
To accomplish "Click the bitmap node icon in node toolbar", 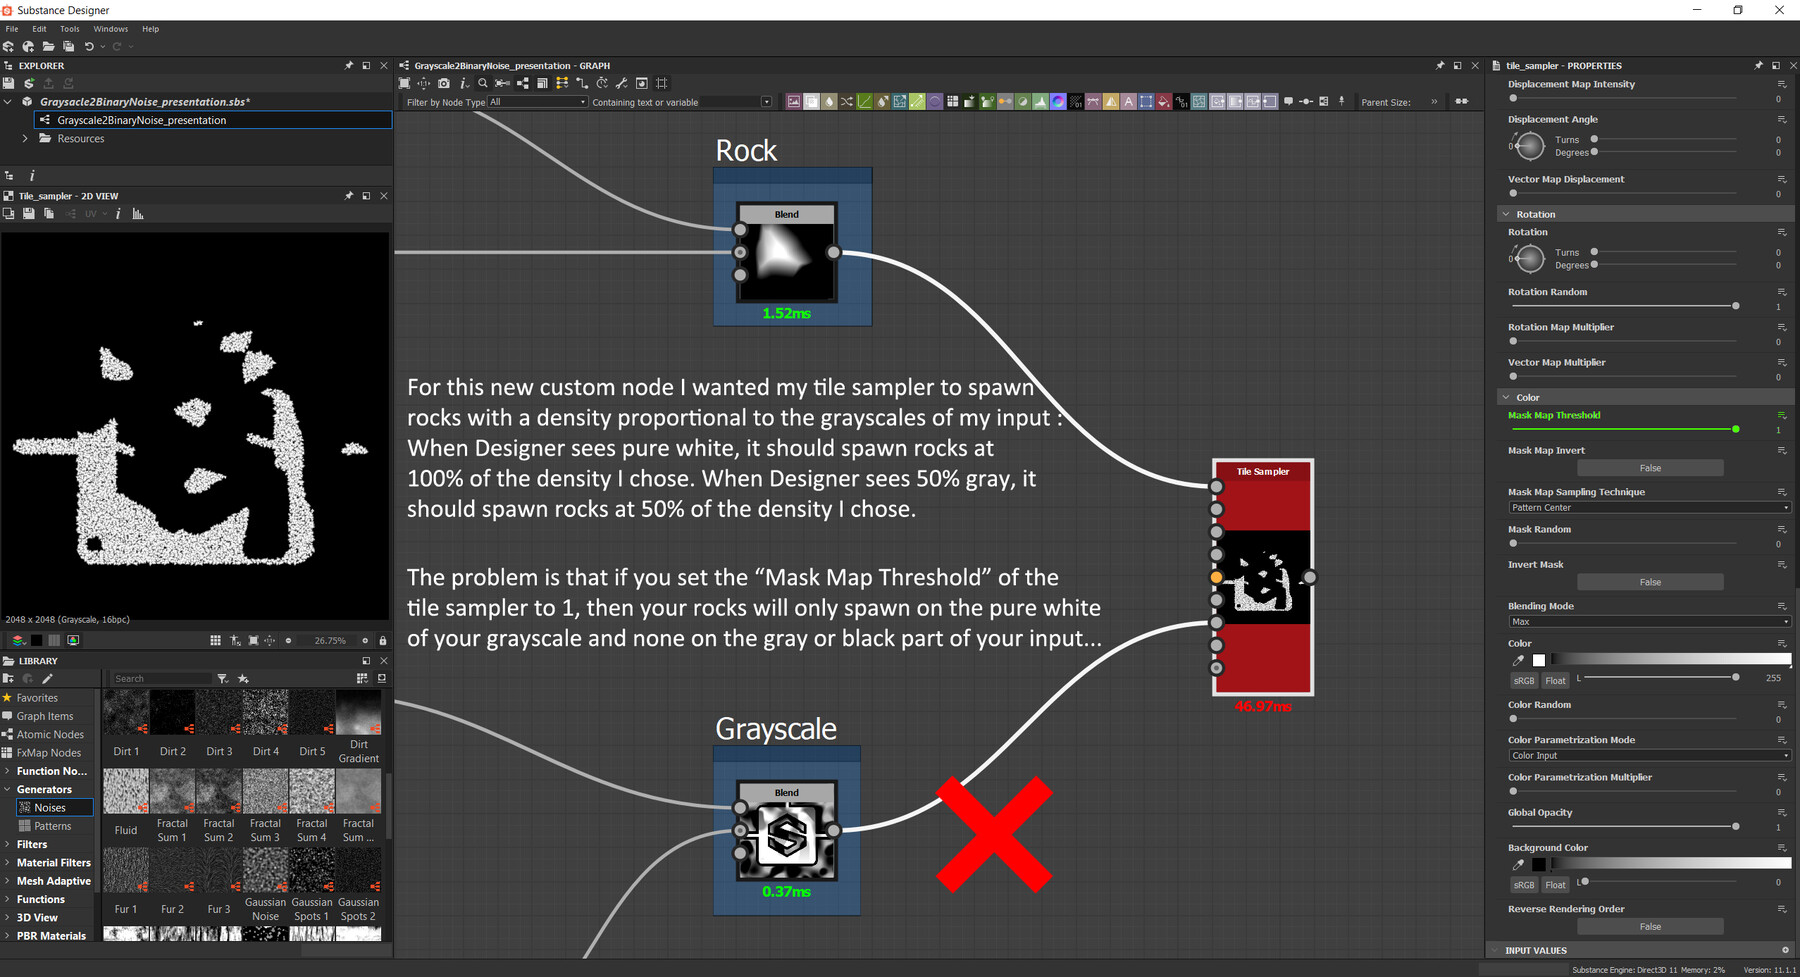I will point(794,102).
